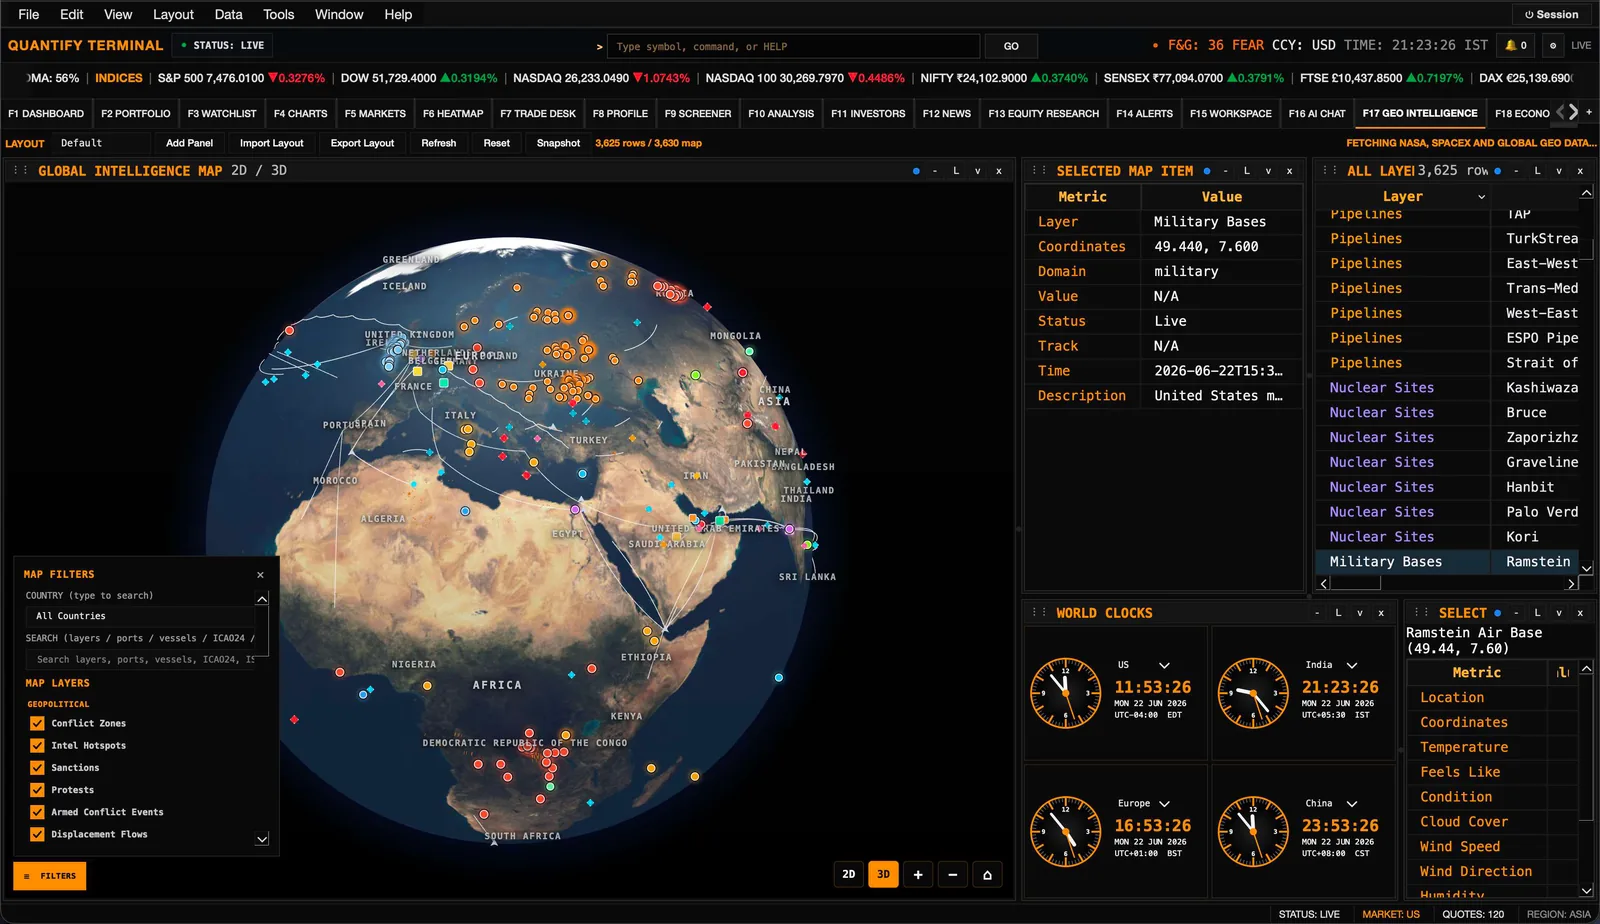Open the India clock region dropdown
The height and width of the screenshot is (924, 1600).
click(x=1352, y=665)
